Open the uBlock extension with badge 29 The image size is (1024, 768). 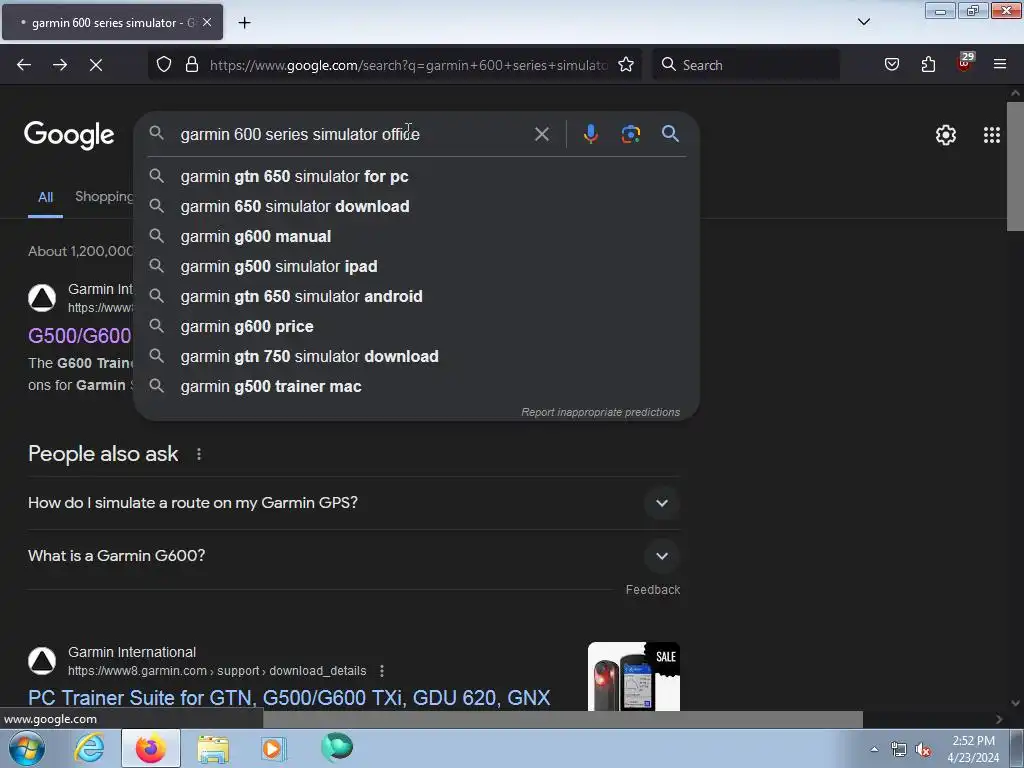tap(965, 63)
